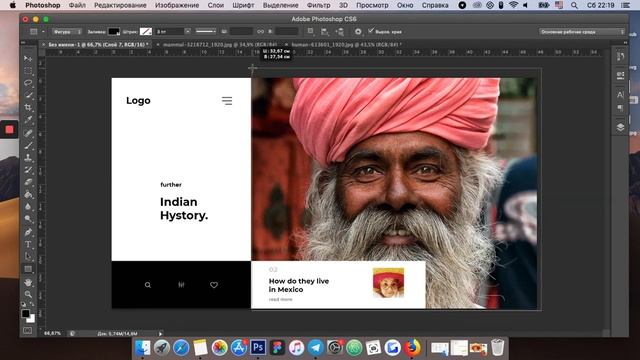Viewport: 640px width, 360px height.
Task: Click the fill color swatch in options bar
Action: tap(113, 31)
